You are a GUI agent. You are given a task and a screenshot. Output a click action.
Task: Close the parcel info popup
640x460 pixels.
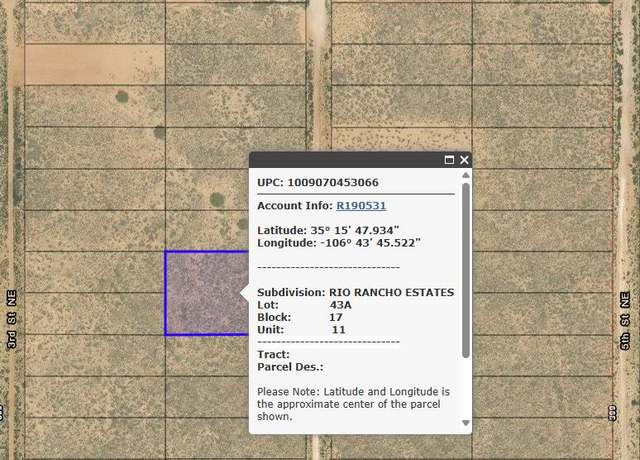(464, 160)
